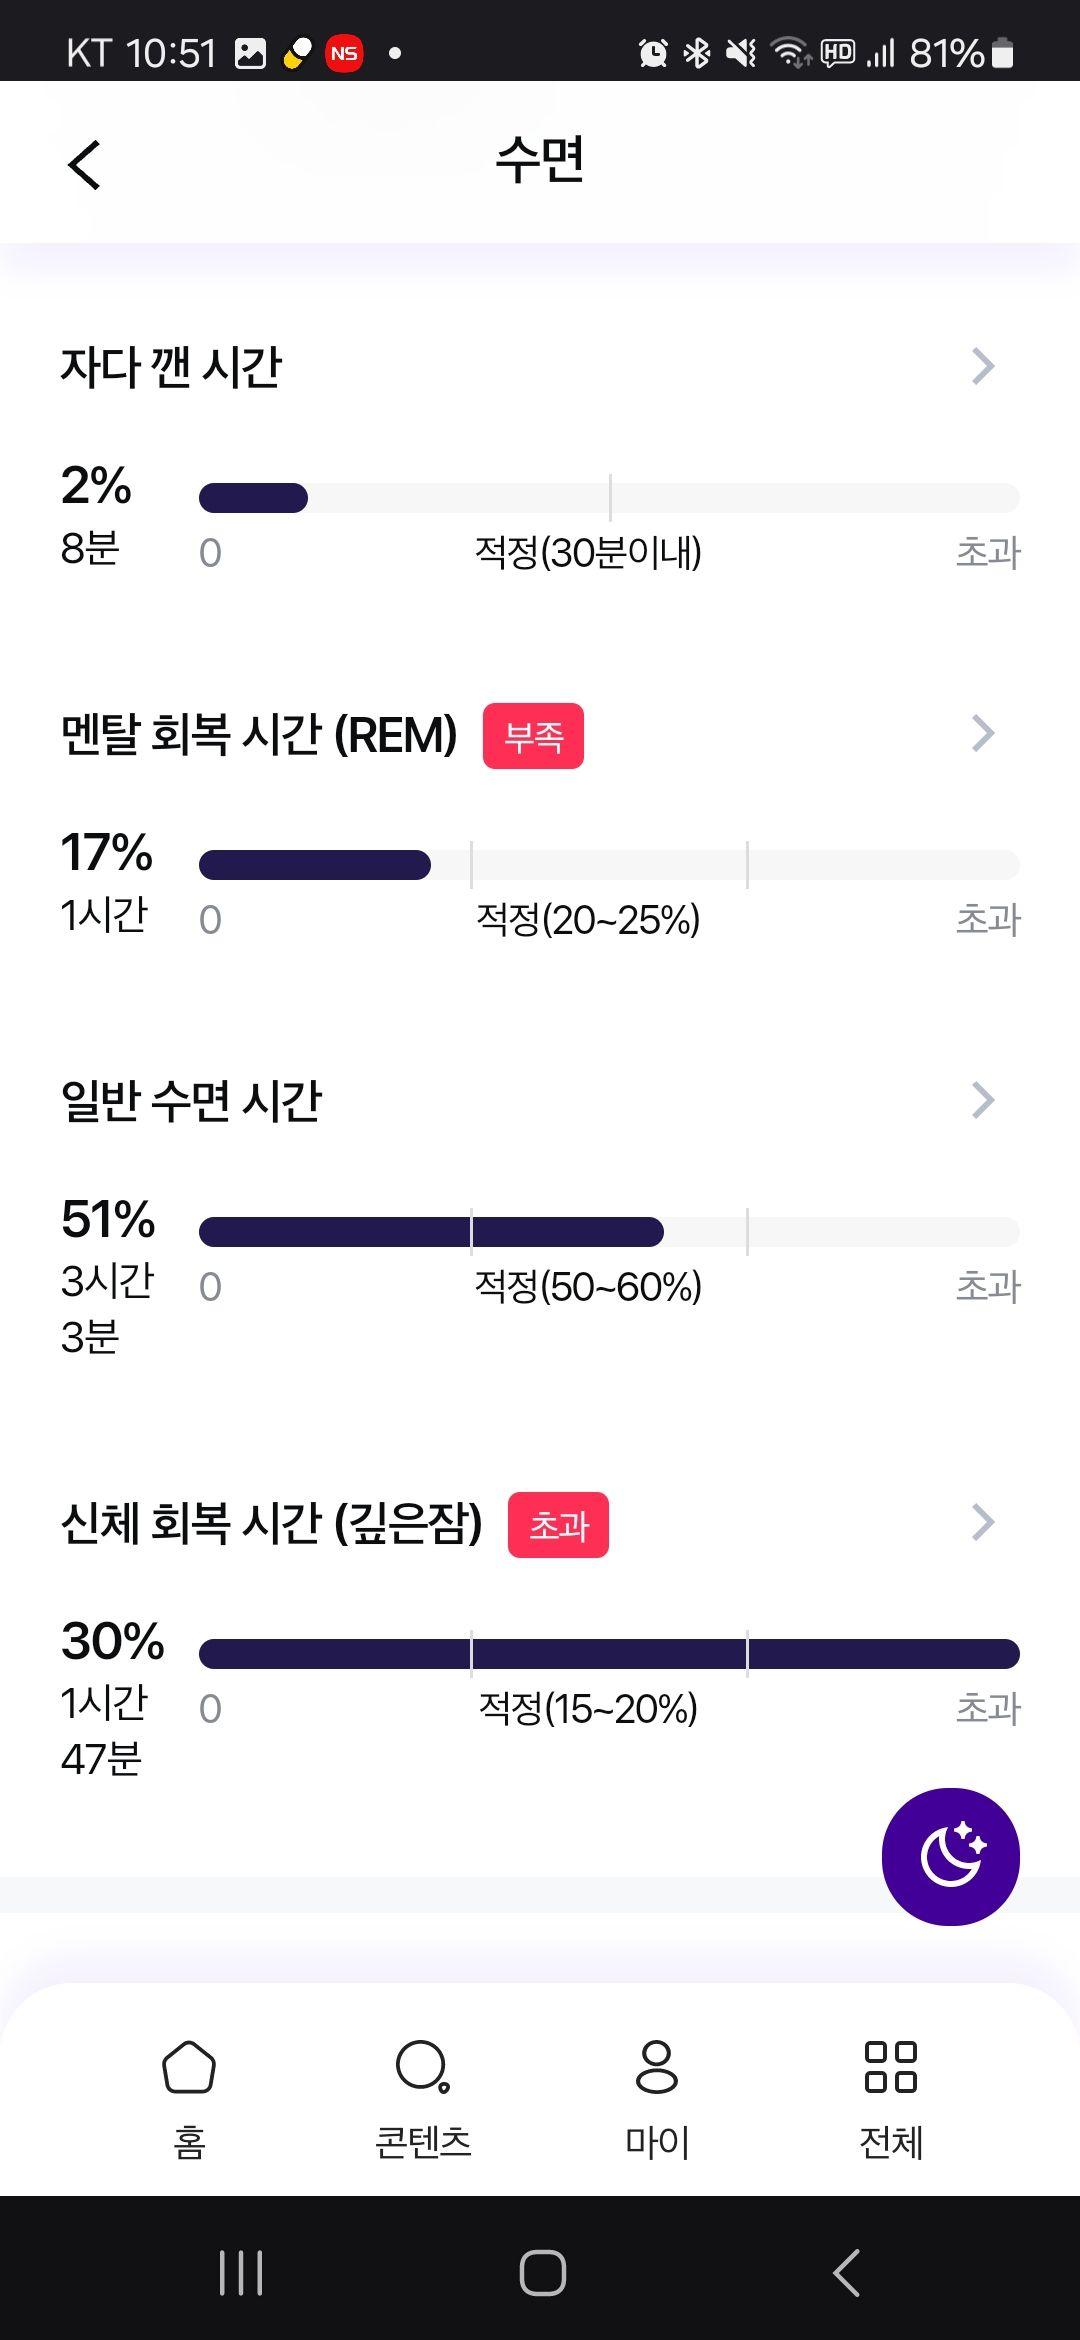Expand 멘탈 회복 시간 (REM) chevron

click(x=983, y=733)
